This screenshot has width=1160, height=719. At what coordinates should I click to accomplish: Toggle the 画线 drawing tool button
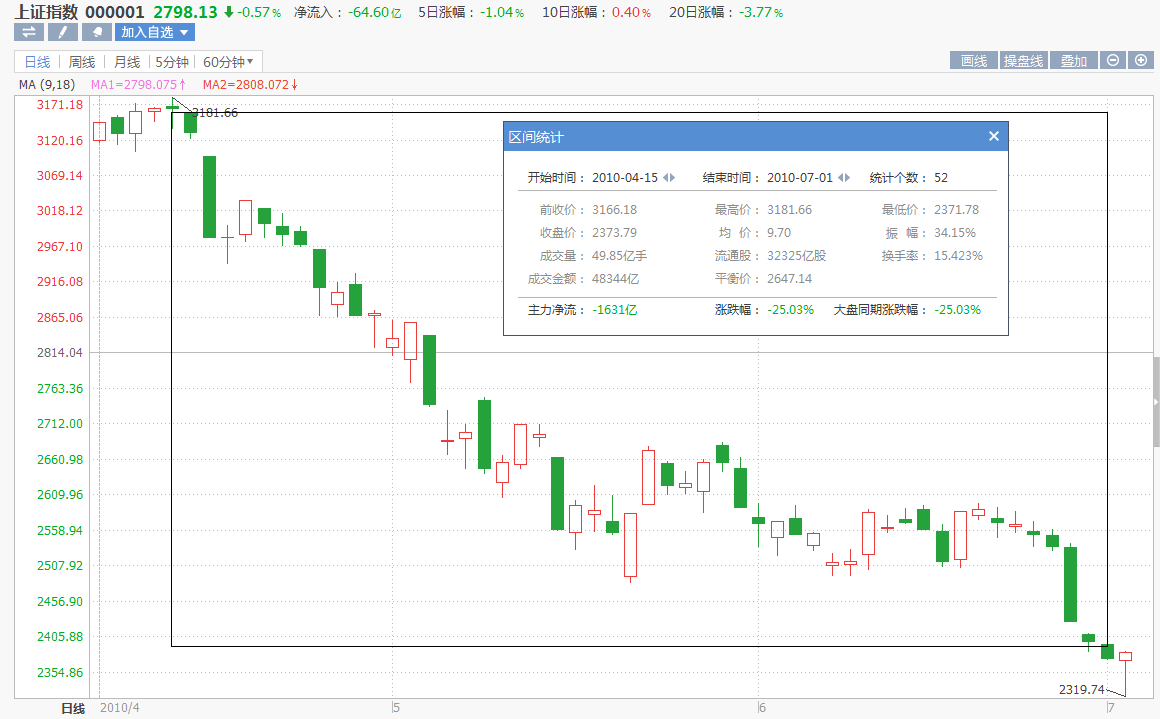973,61
